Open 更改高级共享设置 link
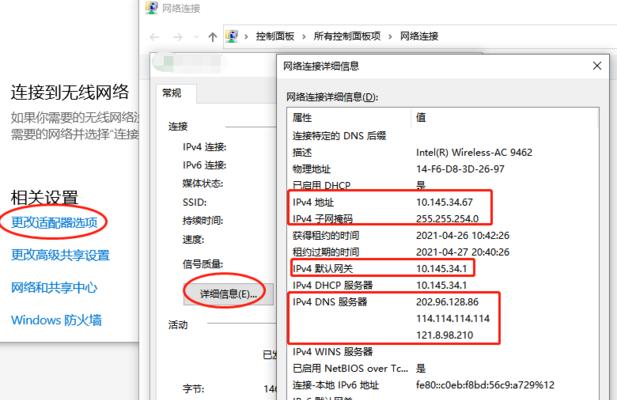This screenshot has height=400, width=617. [60, 255]
